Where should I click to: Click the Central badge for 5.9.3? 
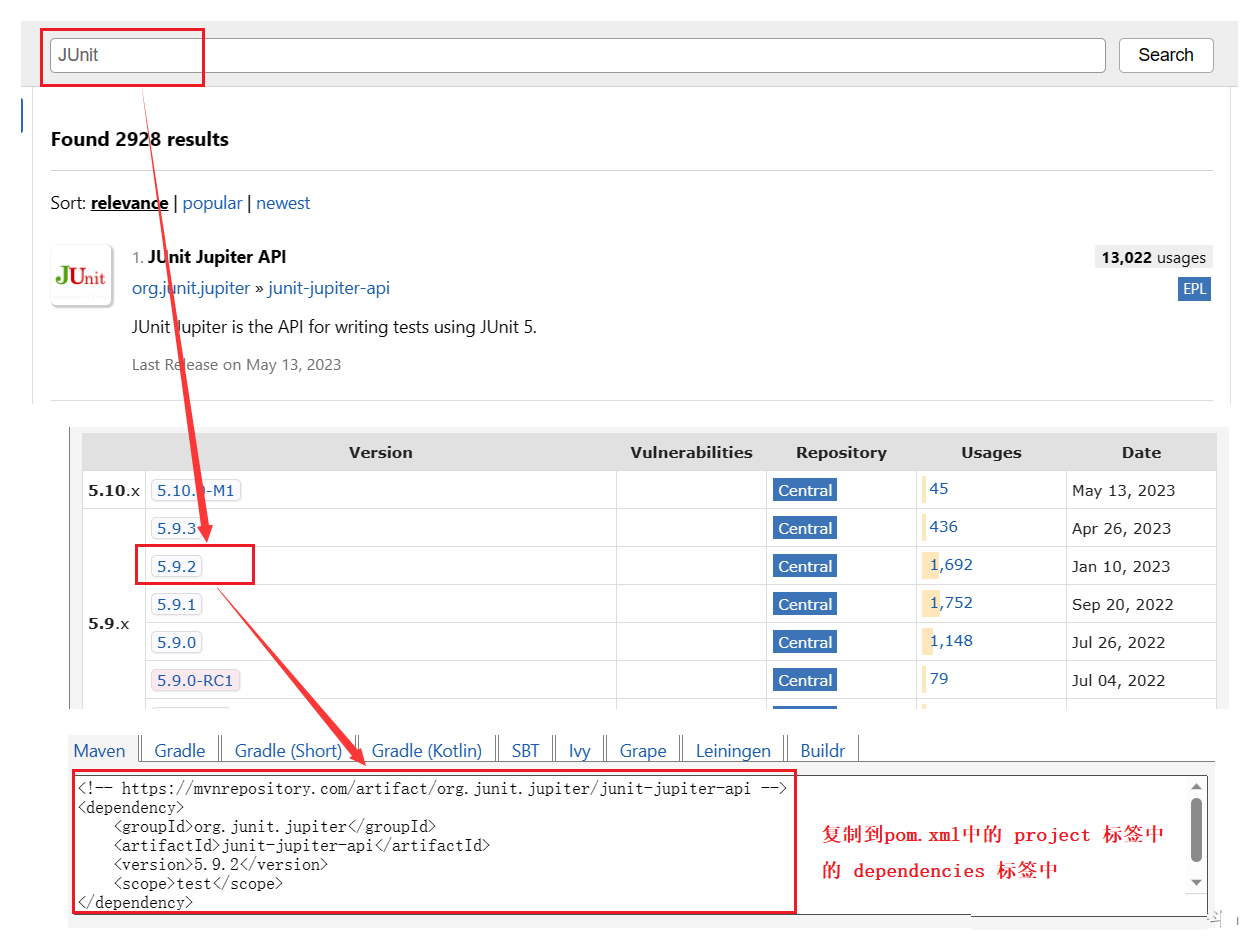pyautogui.click(x=805, y=528)
